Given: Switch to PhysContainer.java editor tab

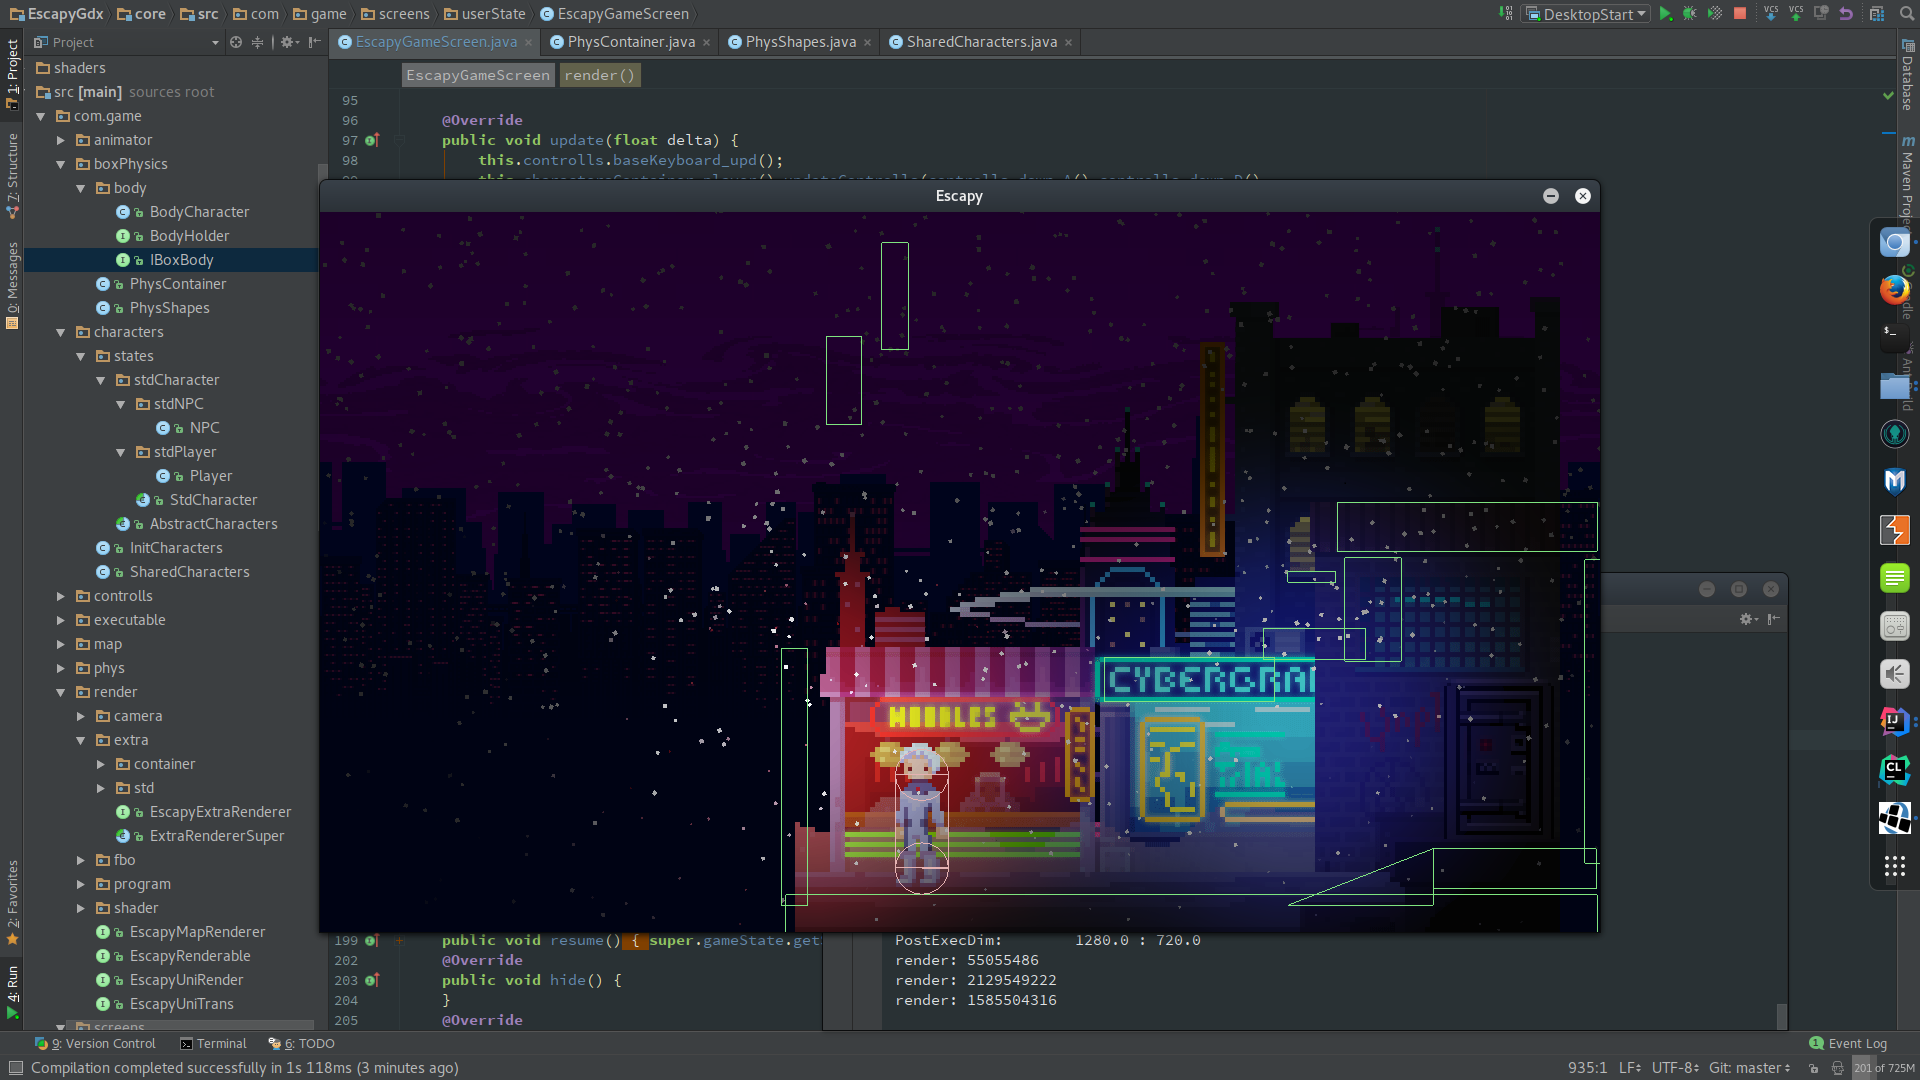Looking at the screenshot, I should pos(630,42).
